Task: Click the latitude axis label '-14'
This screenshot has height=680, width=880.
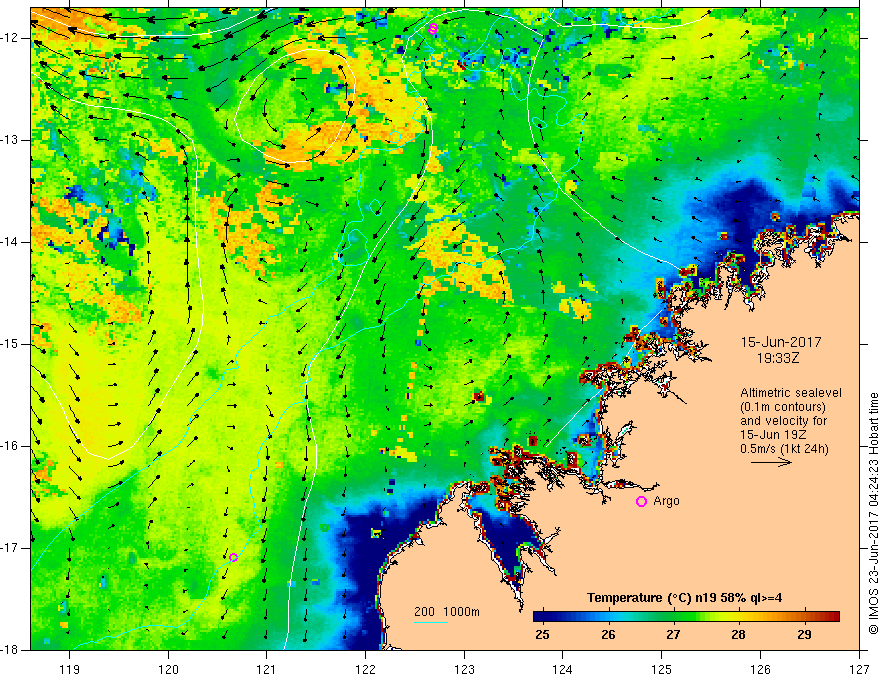Action: [x=11, y=242]
